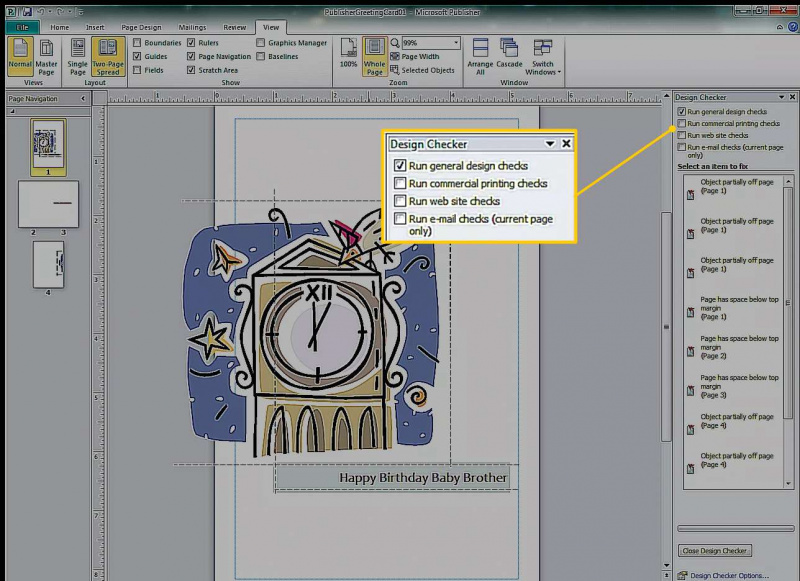800x581 pixels.
Task: Toggle Boundaries checkbox
Action: click(137, 43)
